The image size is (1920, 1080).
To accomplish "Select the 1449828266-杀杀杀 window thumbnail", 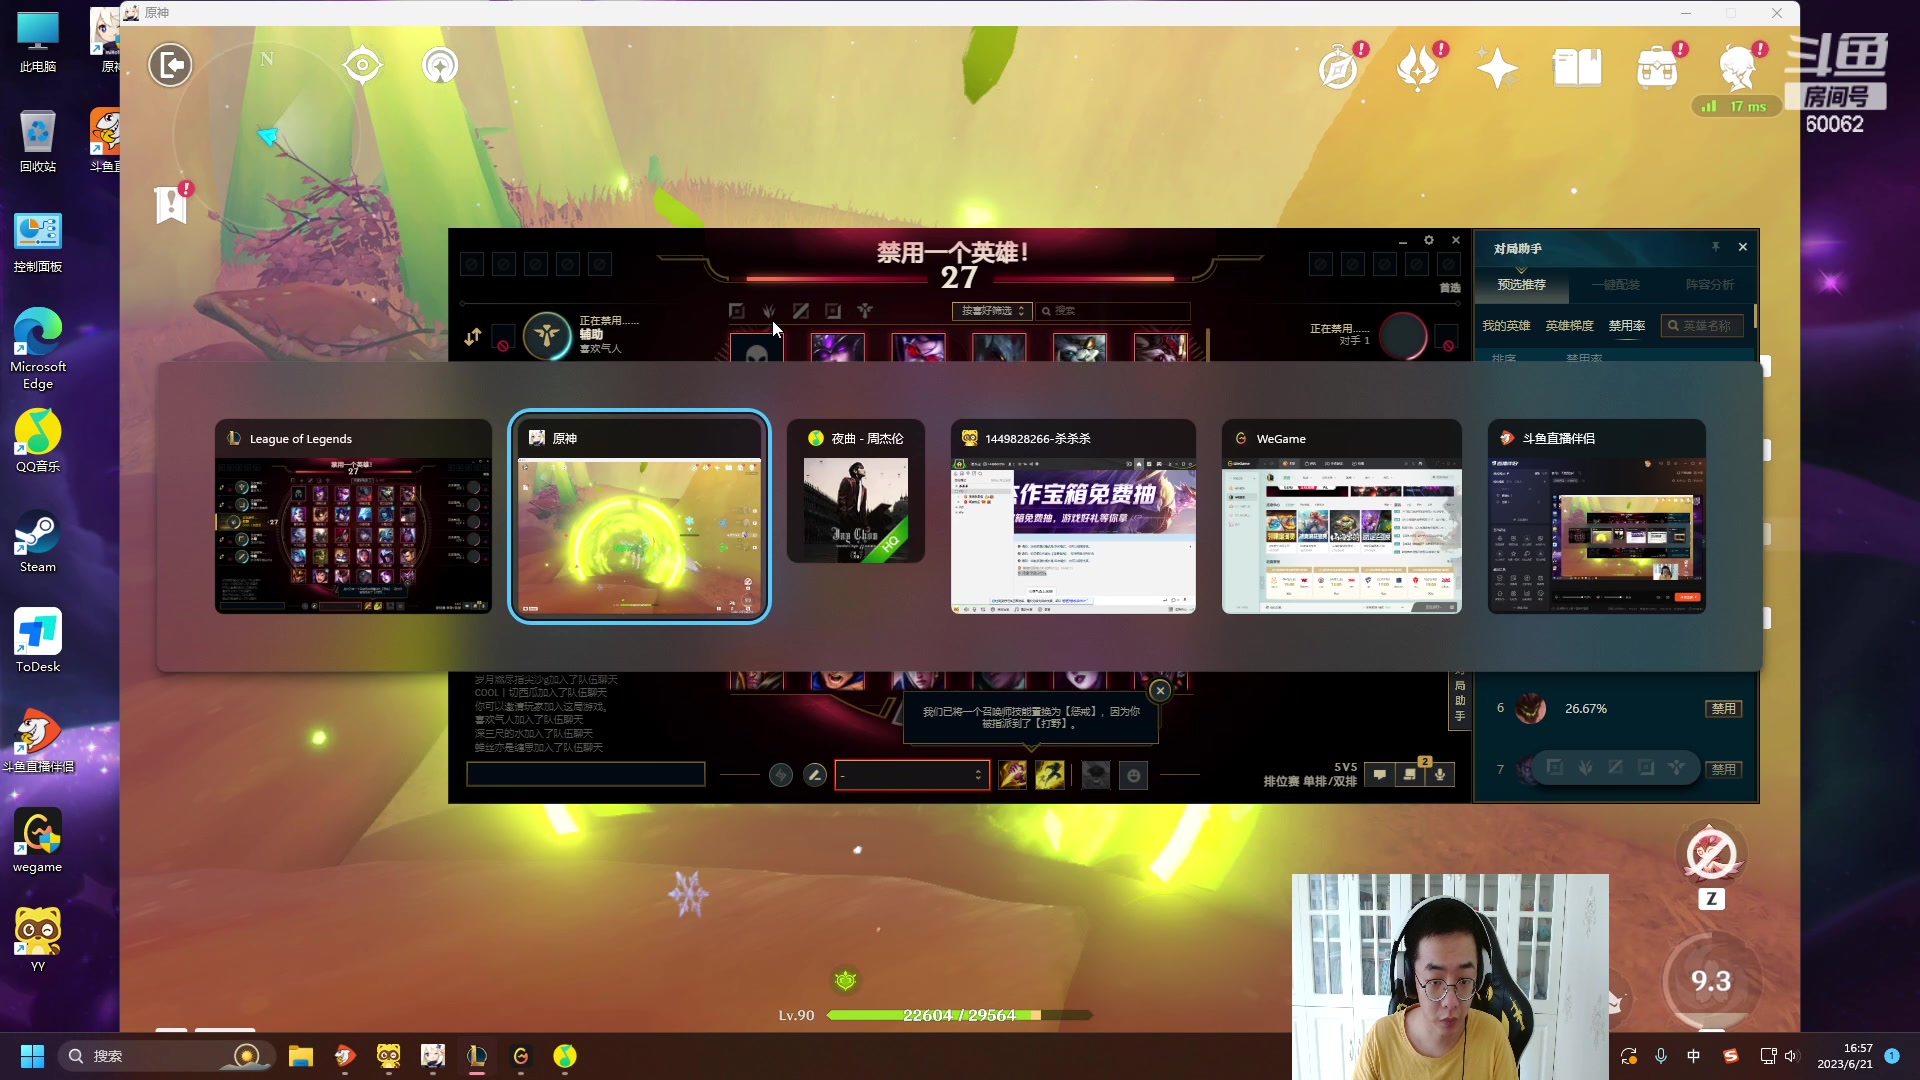I will 1073,517.
